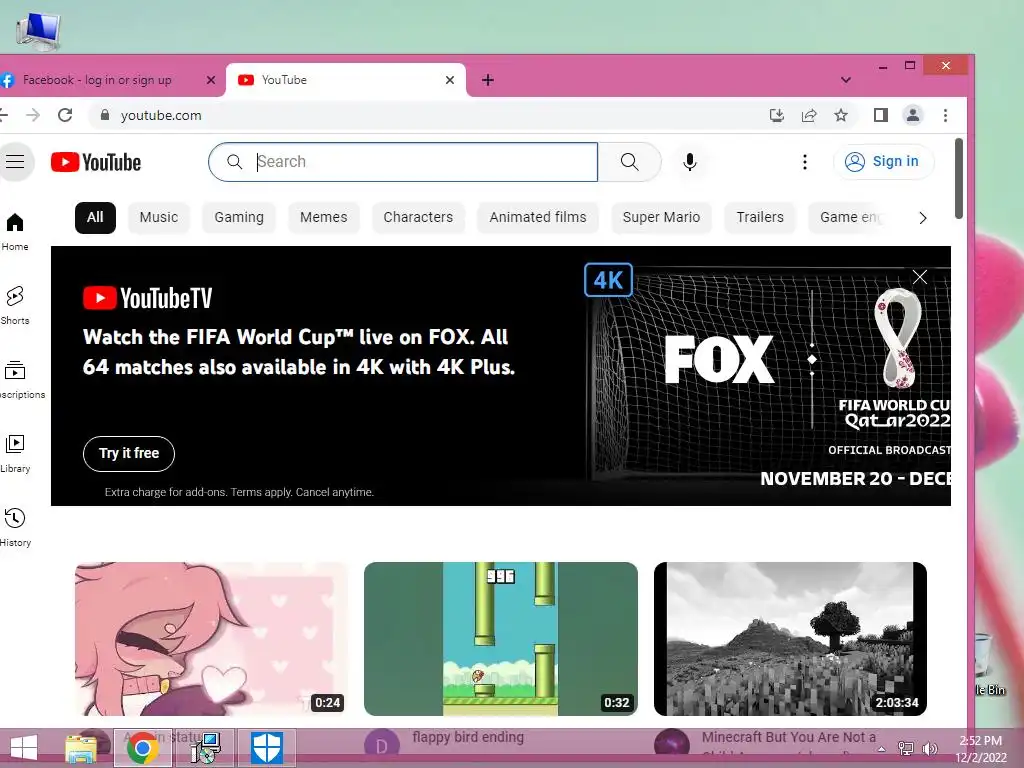The height and width of the screenshot is (768, 1024).
Task: View site information via the lock icon
Action: pos(104,115)
